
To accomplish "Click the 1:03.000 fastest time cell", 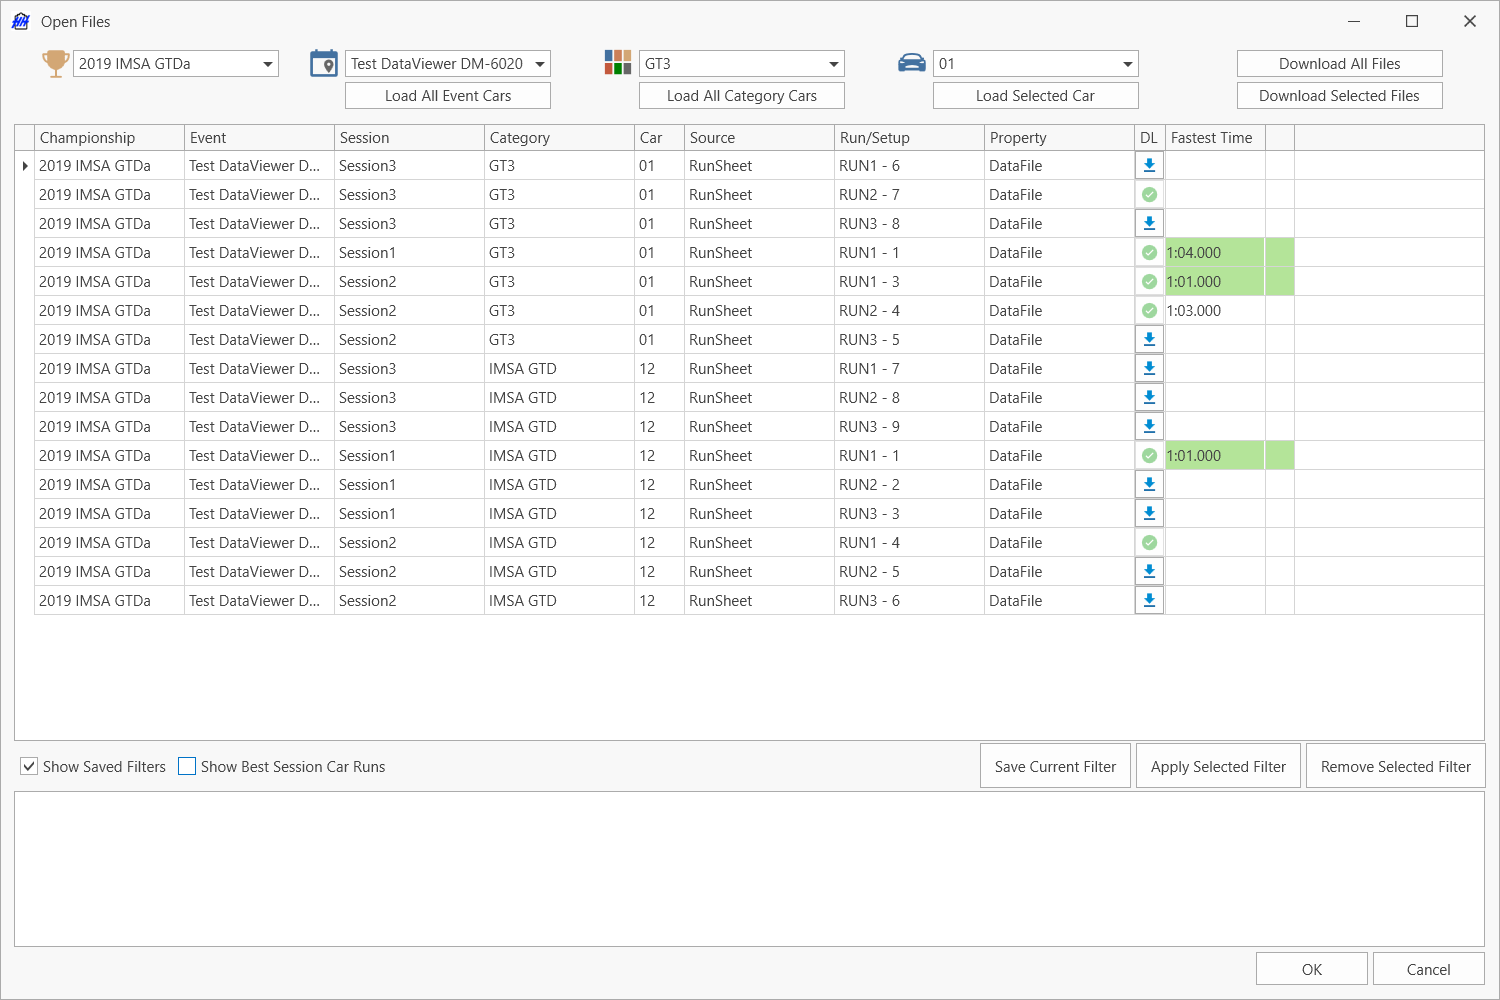I will [x=1215, y=310].
